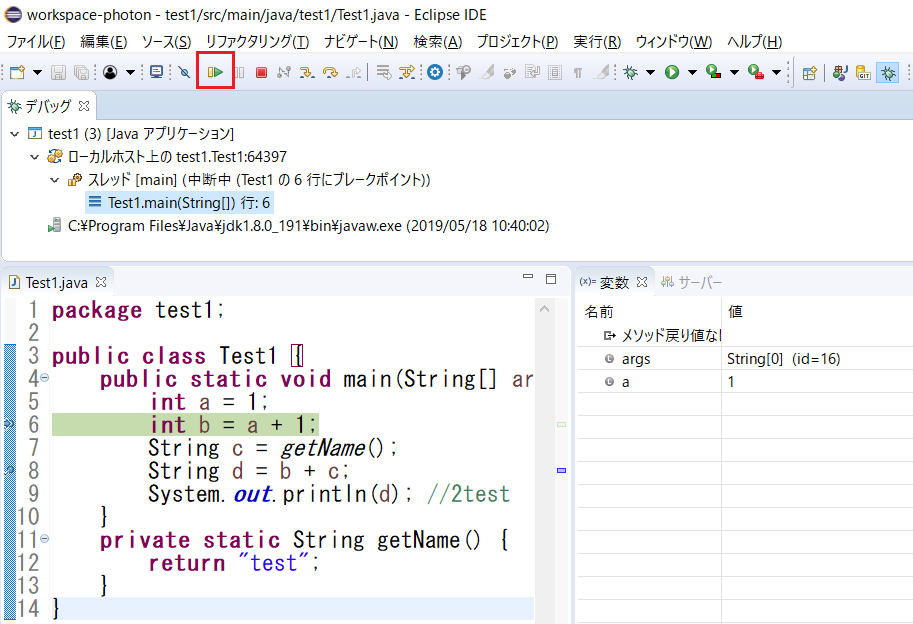Close the Test1.java editor tab
This screenshot has height=624, width=913.
point(100,282)
